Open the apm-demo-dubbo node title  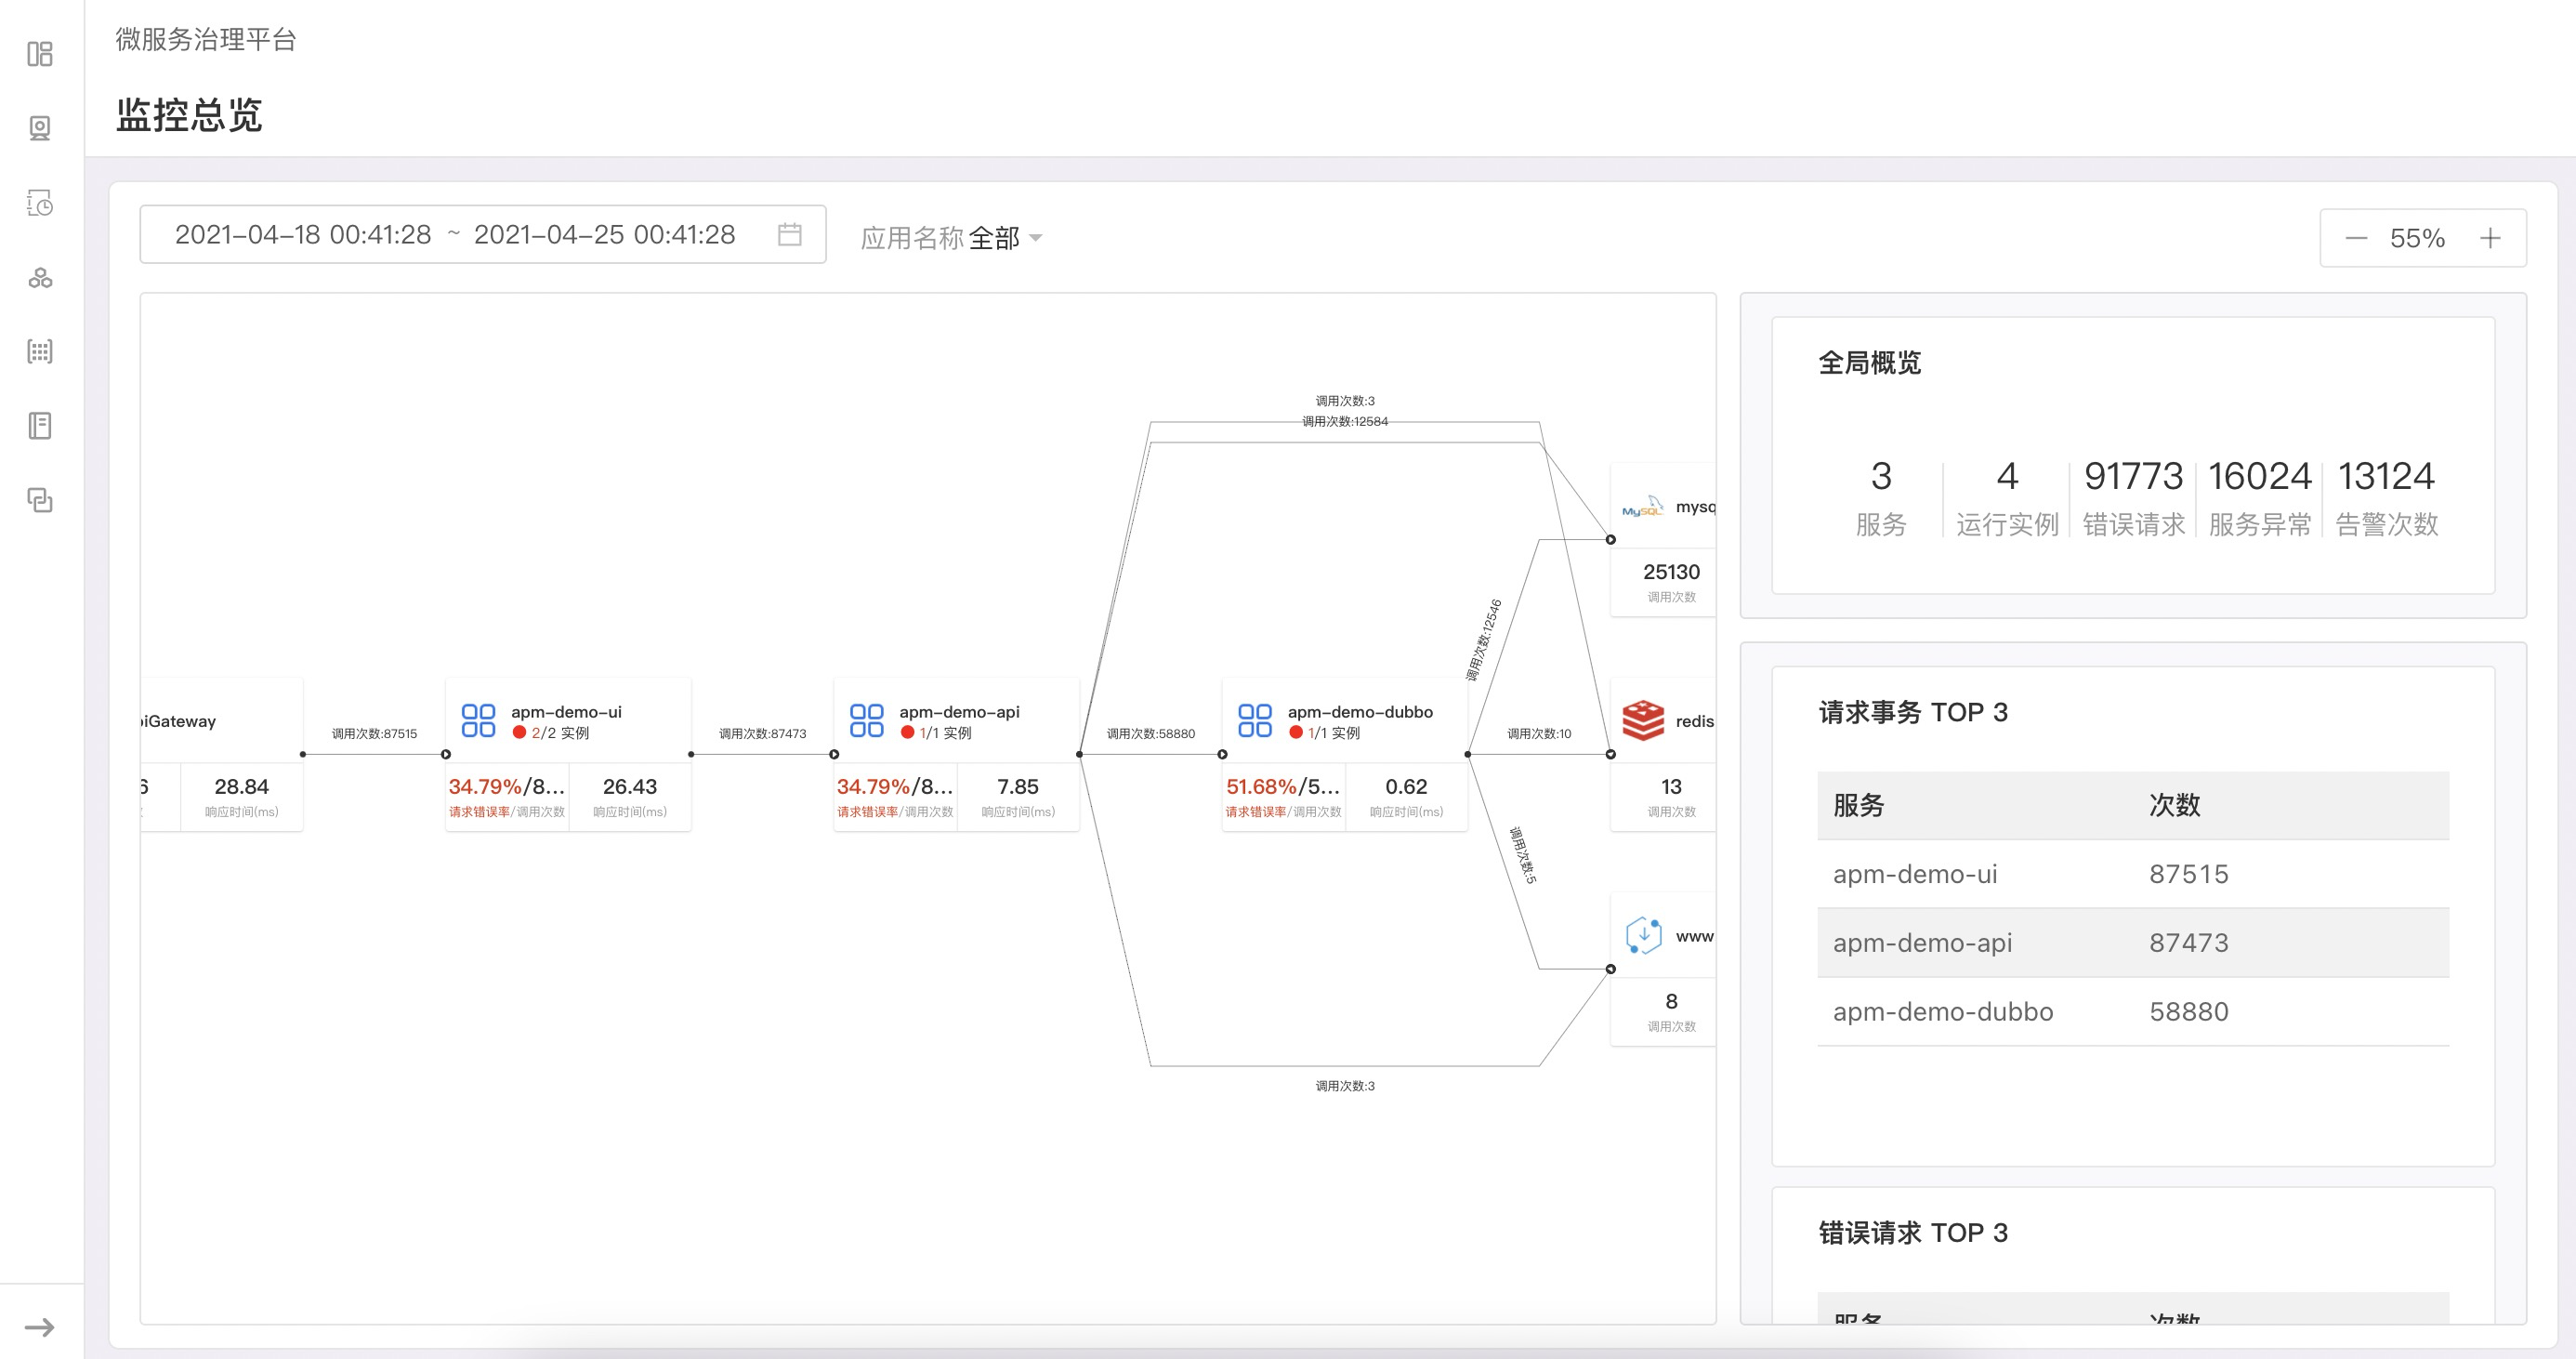click(1360, 711)
